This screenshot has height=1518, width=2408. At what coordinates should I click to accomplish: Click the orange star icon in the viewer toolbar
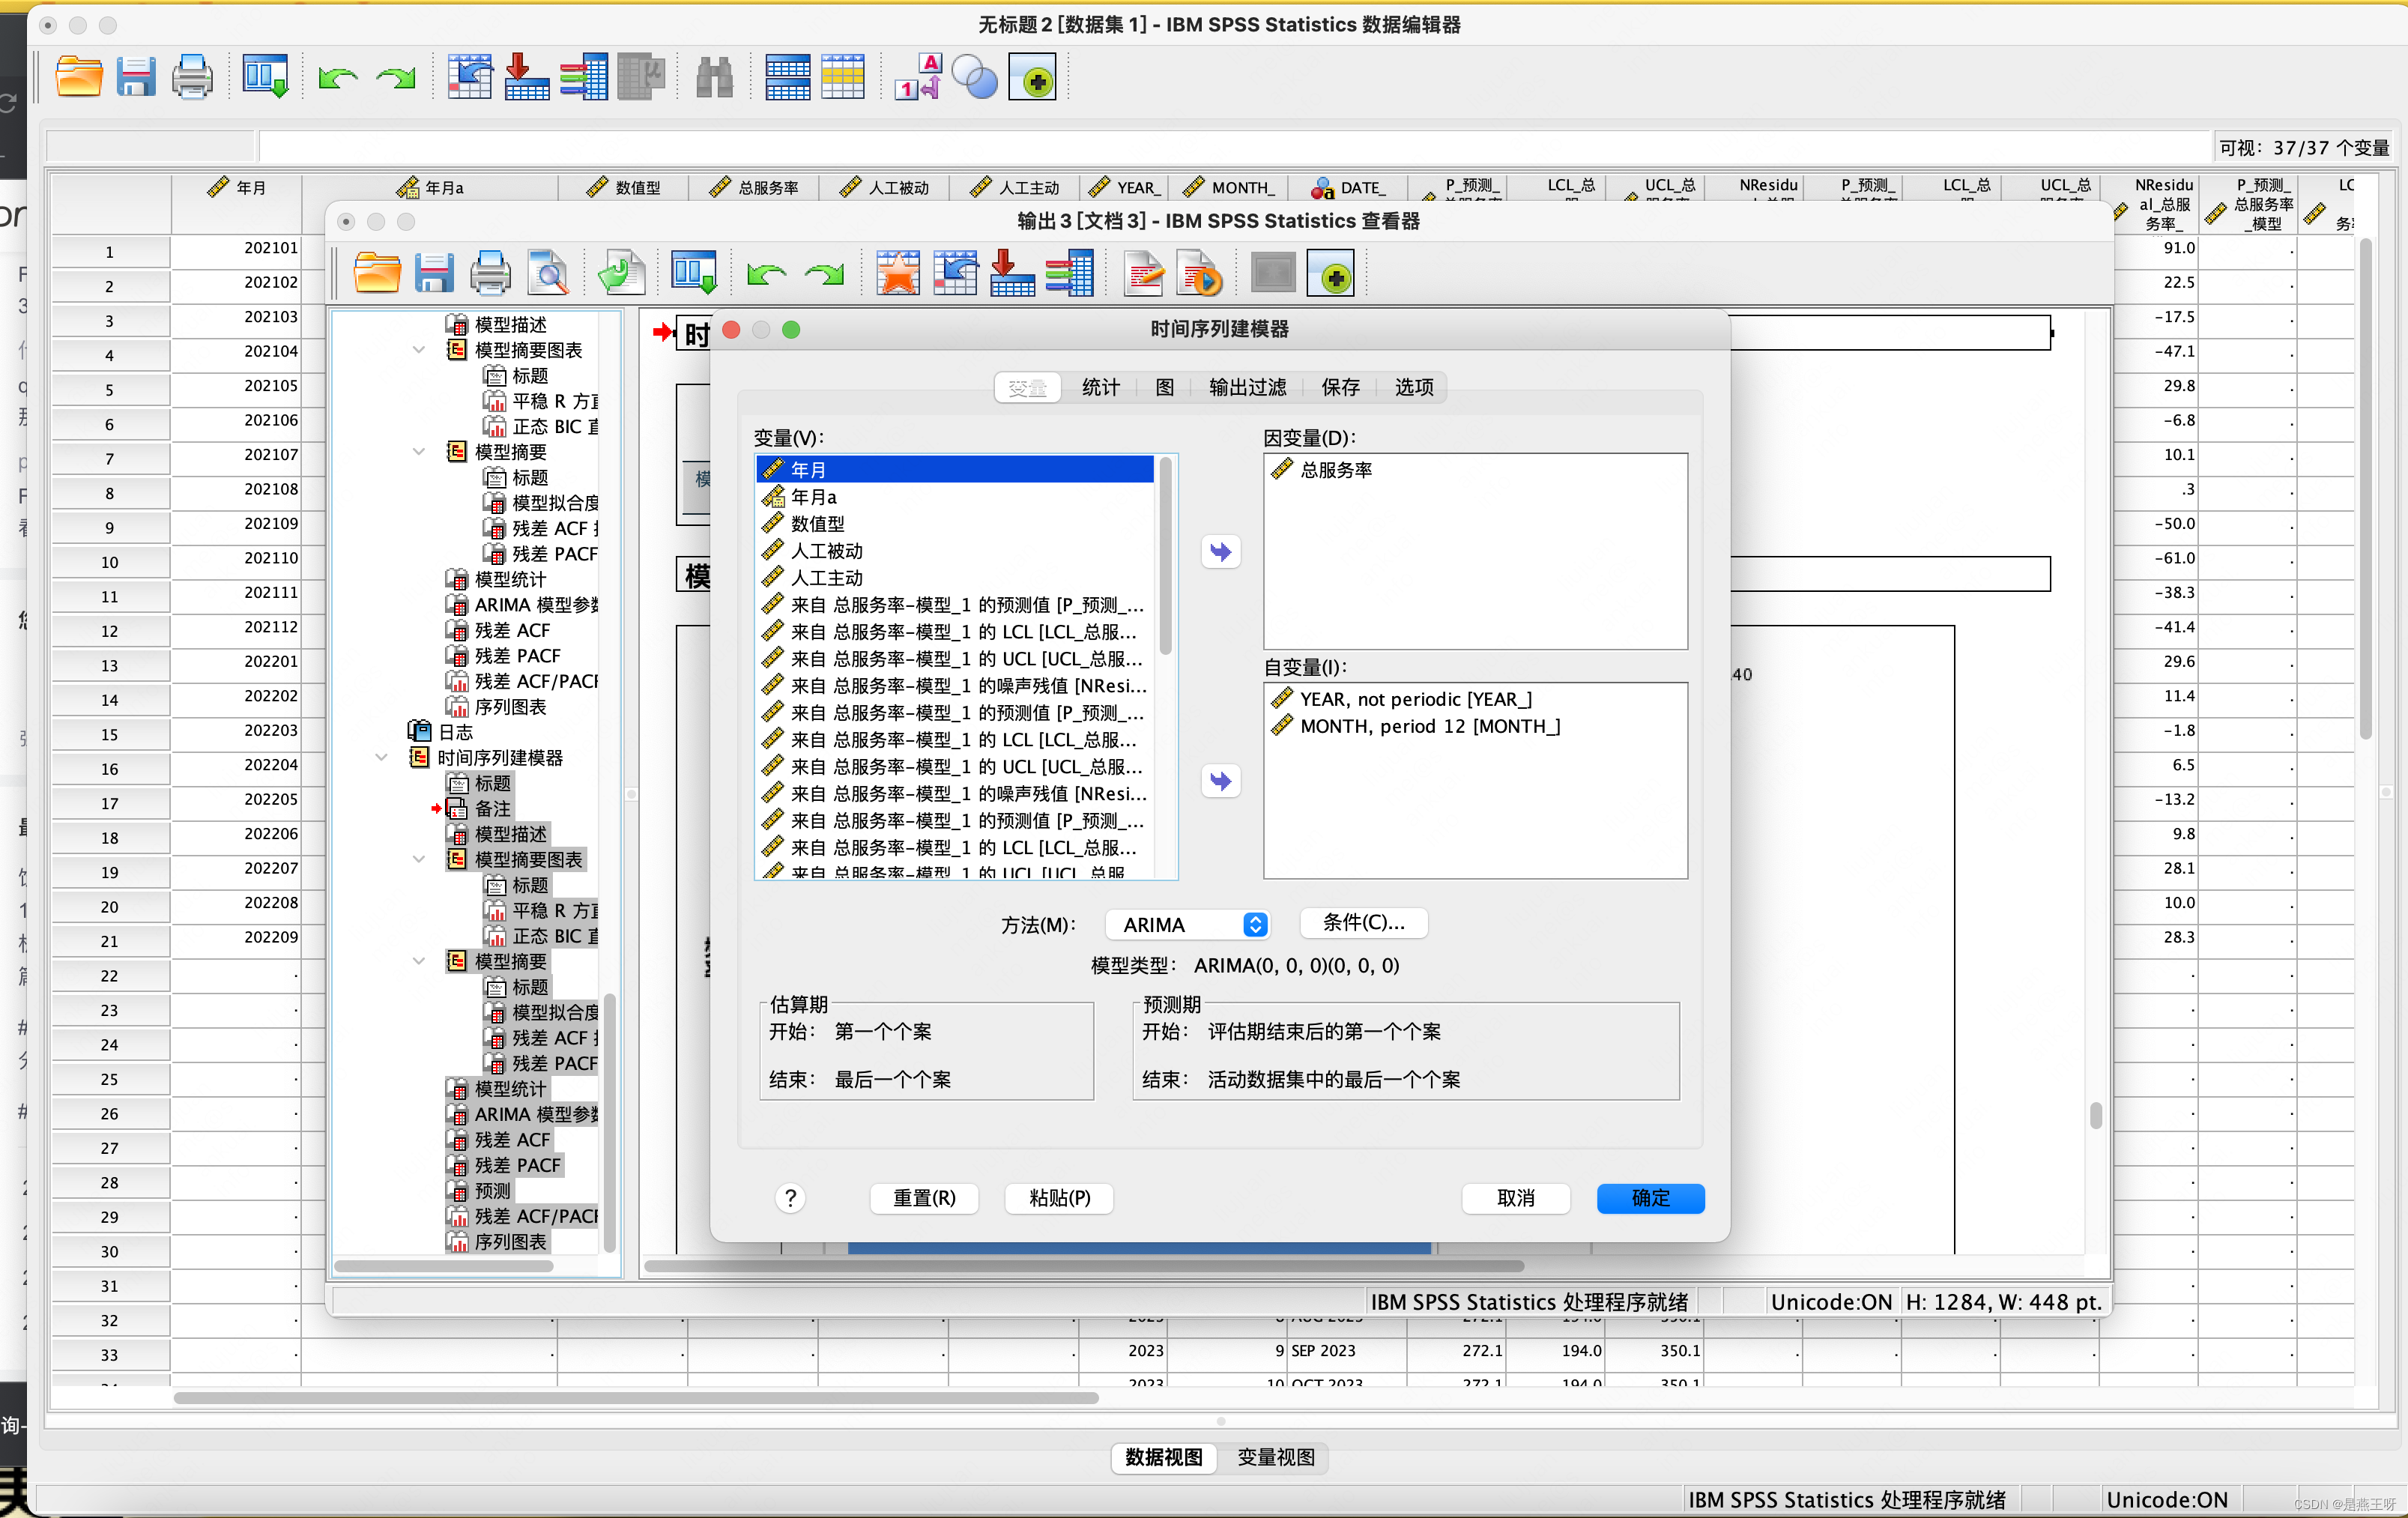pyautogui.click(x=897, y=273)
